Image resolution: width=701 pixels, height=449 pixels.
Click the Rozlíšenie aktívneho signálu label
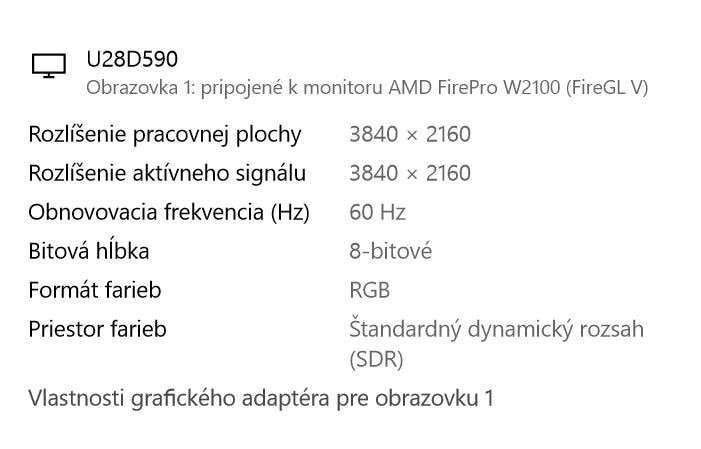pyautogui.click(x=167, y=174)
